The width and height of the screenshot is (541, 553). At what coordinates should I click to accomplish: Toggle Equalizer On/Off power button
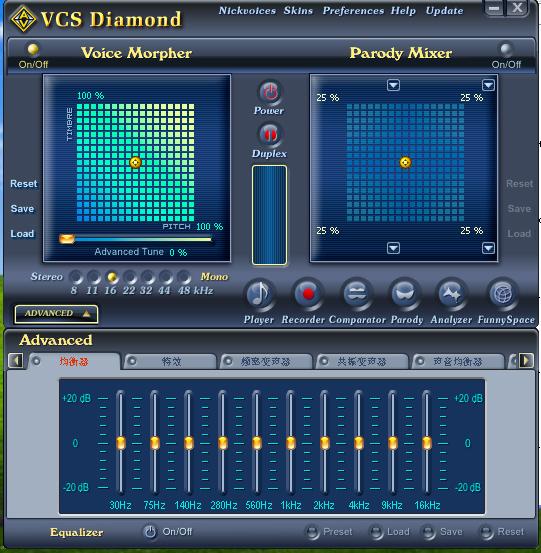(x=150, y=532)
